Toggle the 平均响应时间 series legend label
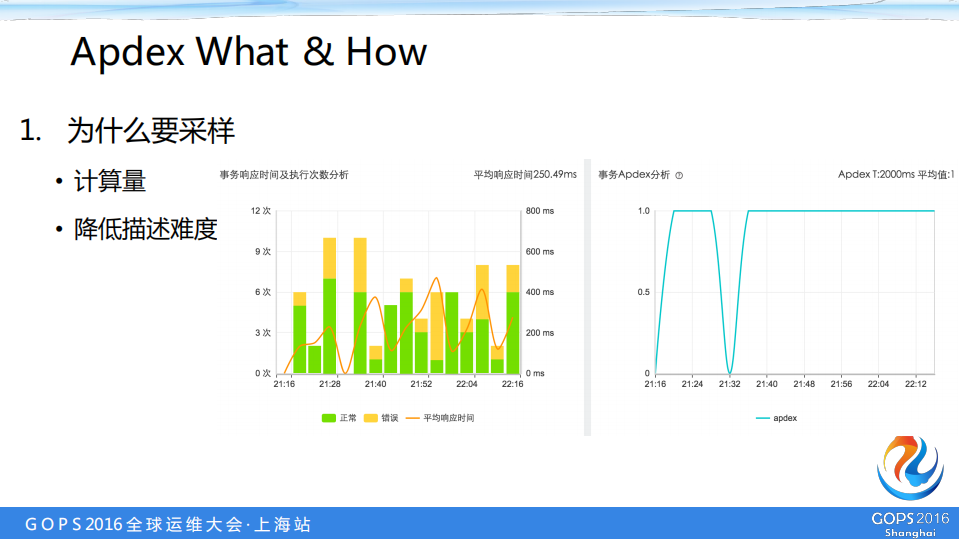Screen dimensions: 959x539 click(x=449, y=418)
